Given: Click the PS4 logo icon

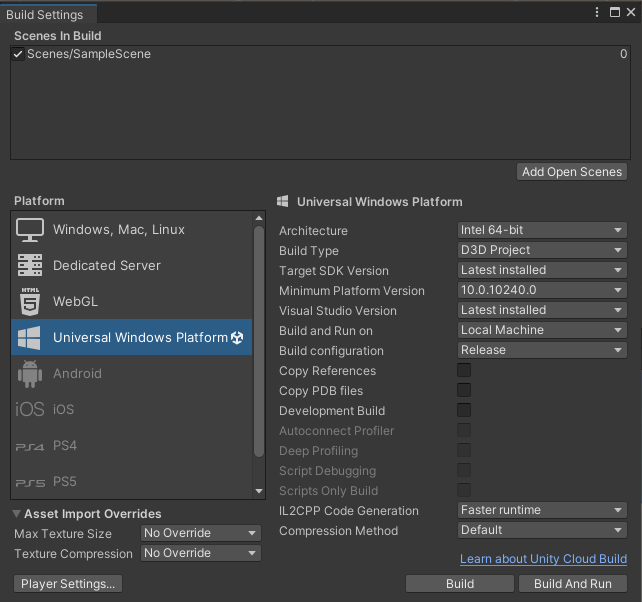Looking at the screenshot, I should (x=29, y=447).
